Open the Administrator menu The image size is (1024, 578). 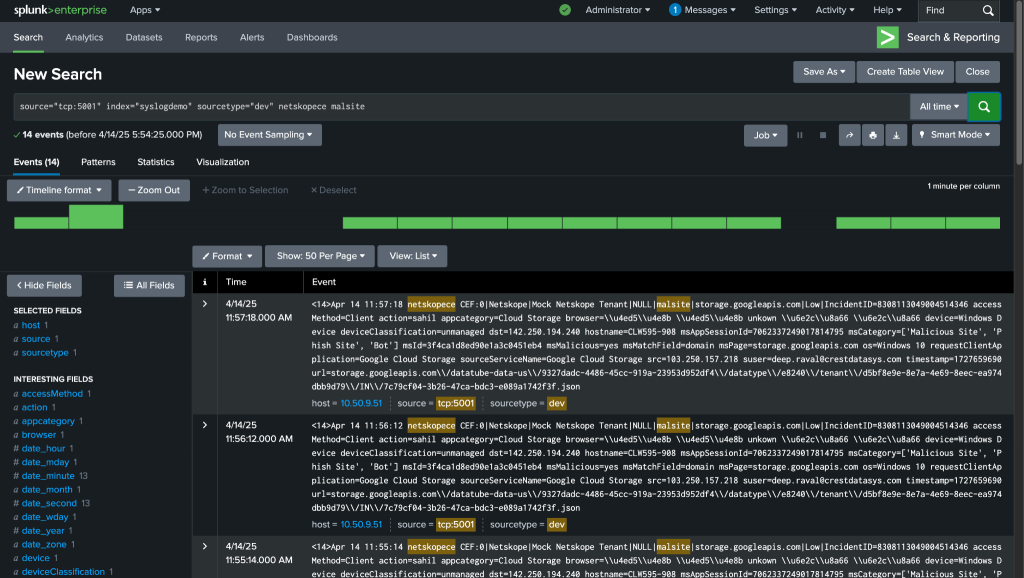click(617, 10)
